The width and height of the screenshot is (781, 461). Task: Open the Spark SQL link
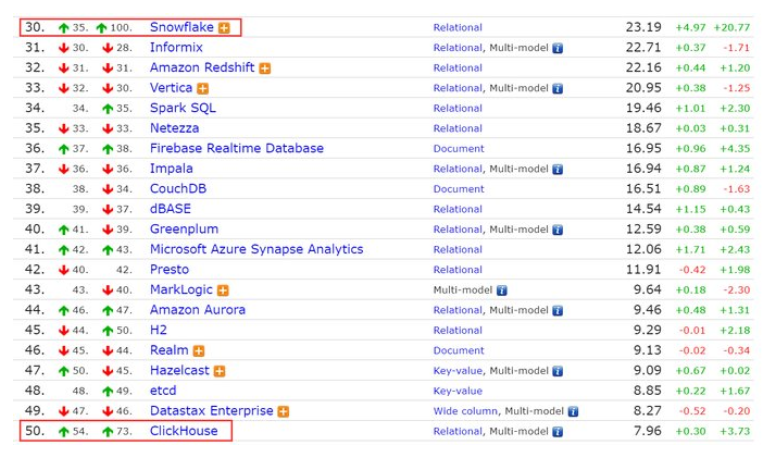[183, 108]
